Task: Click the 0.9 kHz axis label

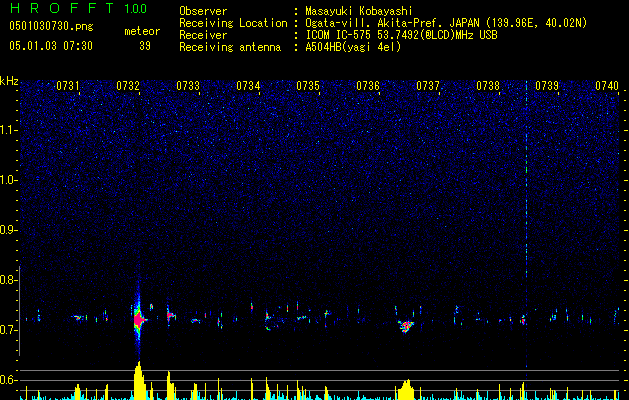Action: click(7, 230)
